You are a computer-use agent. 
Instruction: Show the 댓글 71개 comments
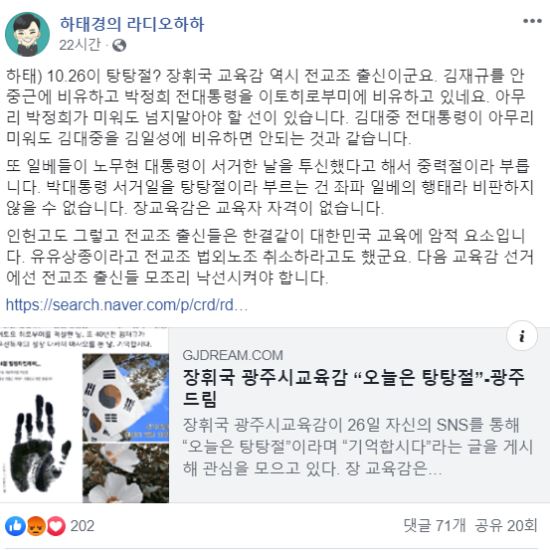[435, 525]
